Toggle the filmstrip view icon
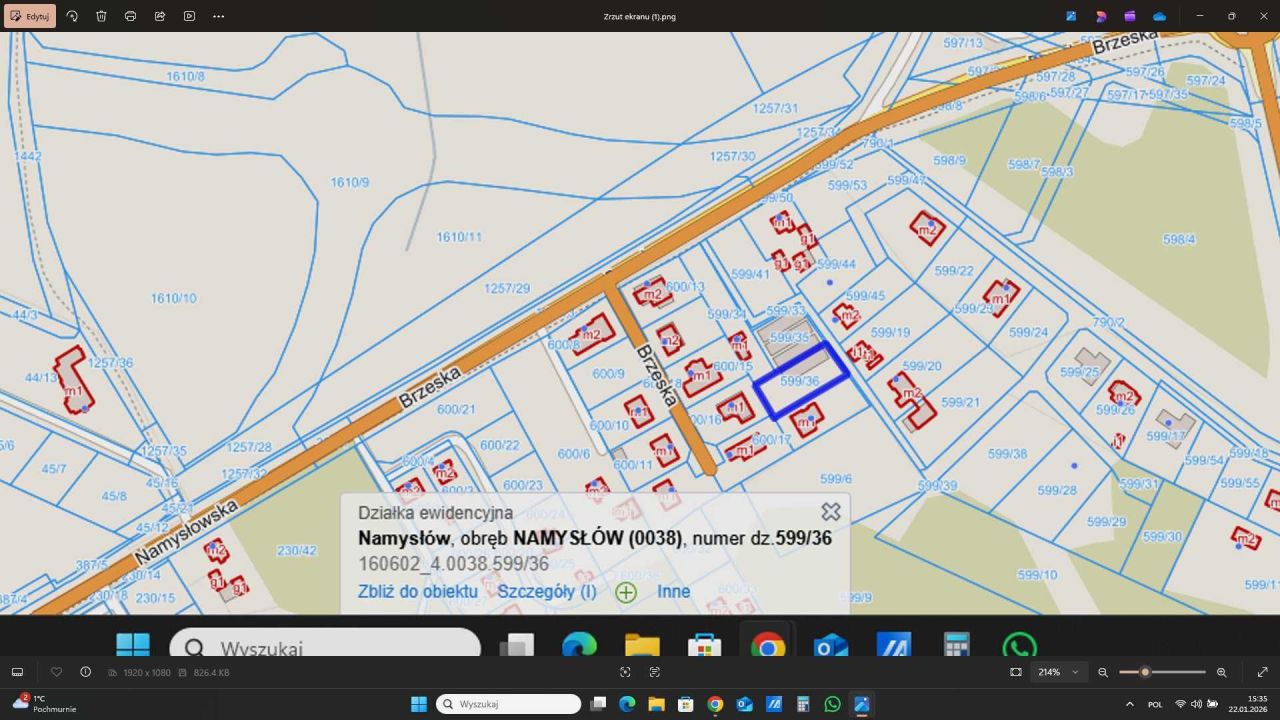The image size is (1280, 720). (17, 672)
